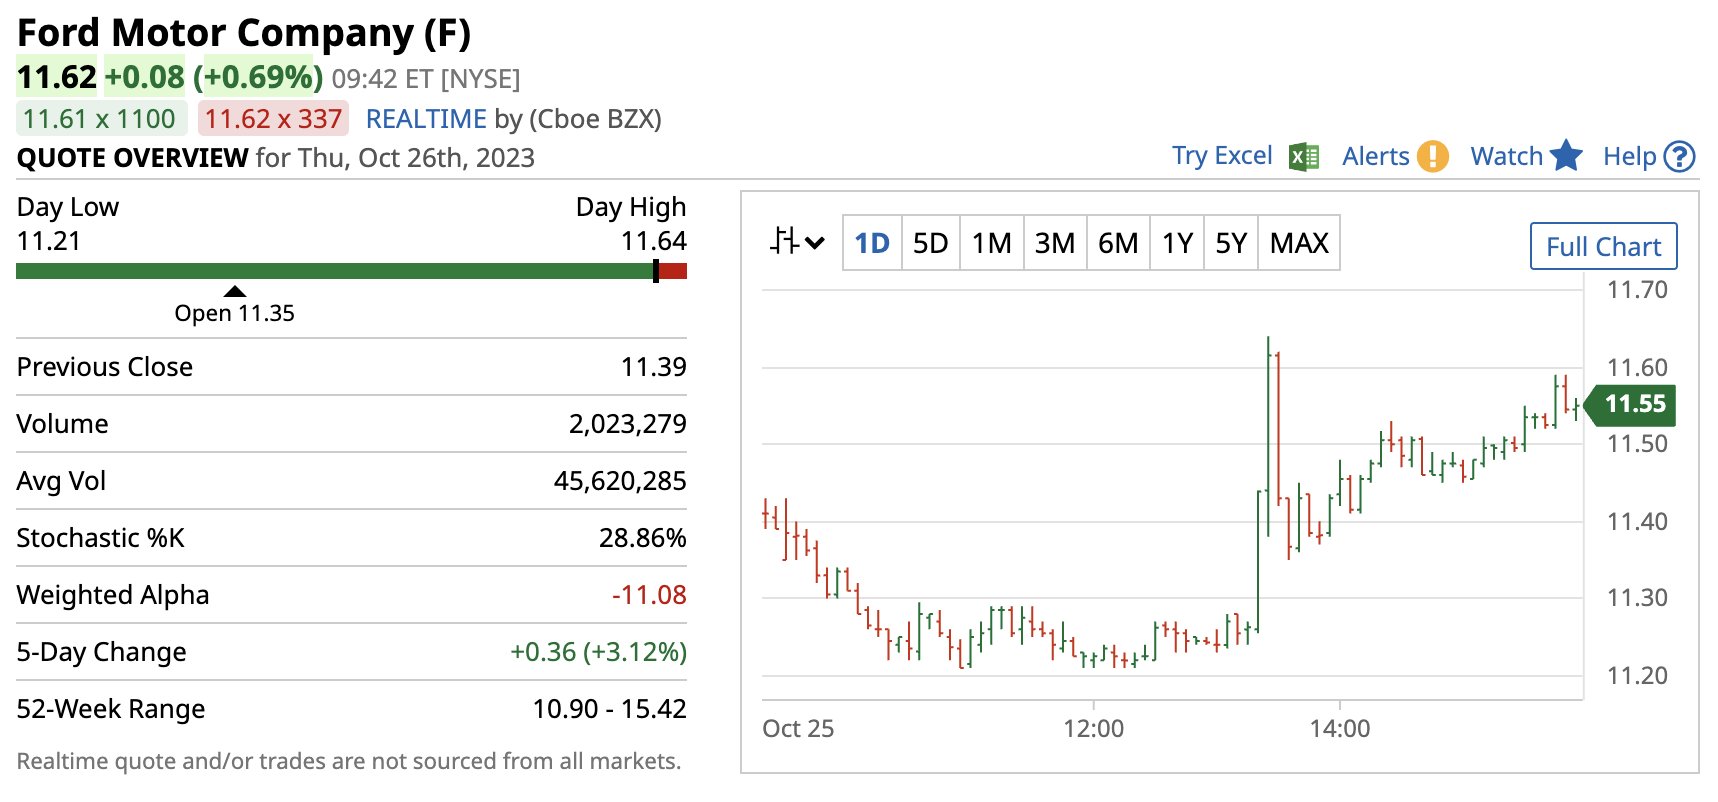Click the Weighted Alpha label
Viewport: 1718px width, 802px height.
point(113,595)
